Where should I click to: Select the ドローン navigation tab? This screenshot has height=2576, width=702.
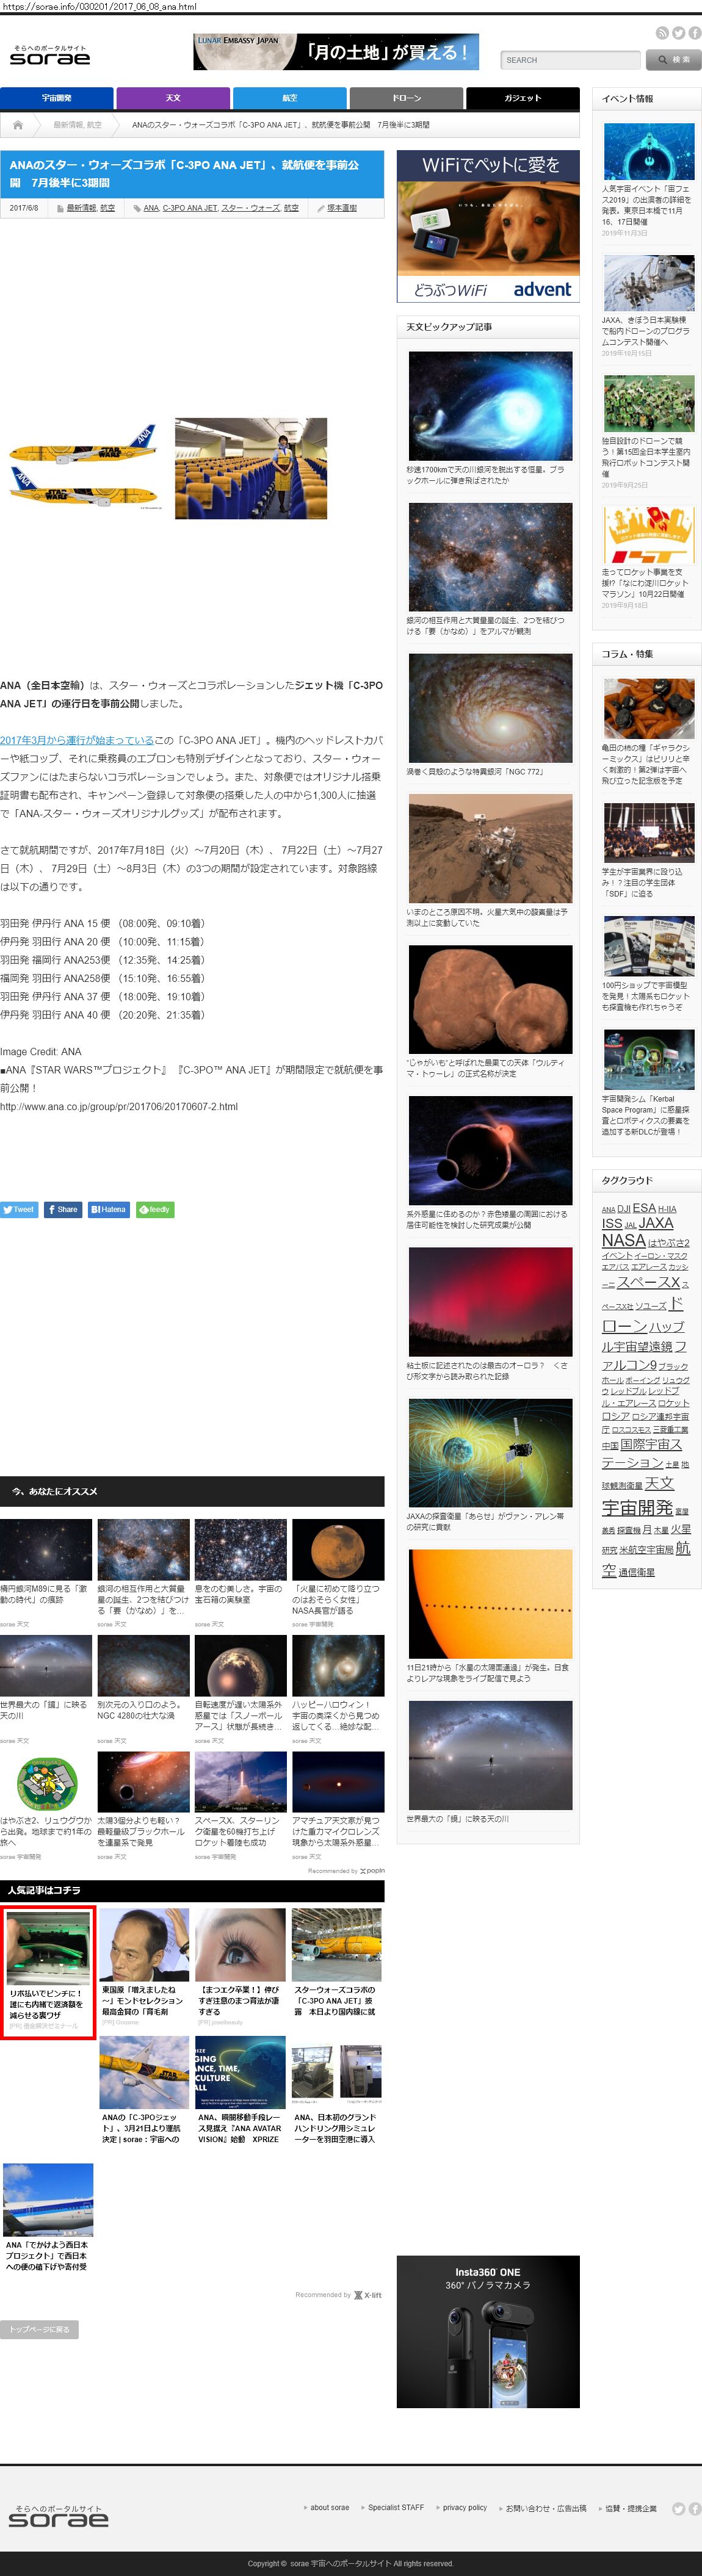tap(406, 98)
